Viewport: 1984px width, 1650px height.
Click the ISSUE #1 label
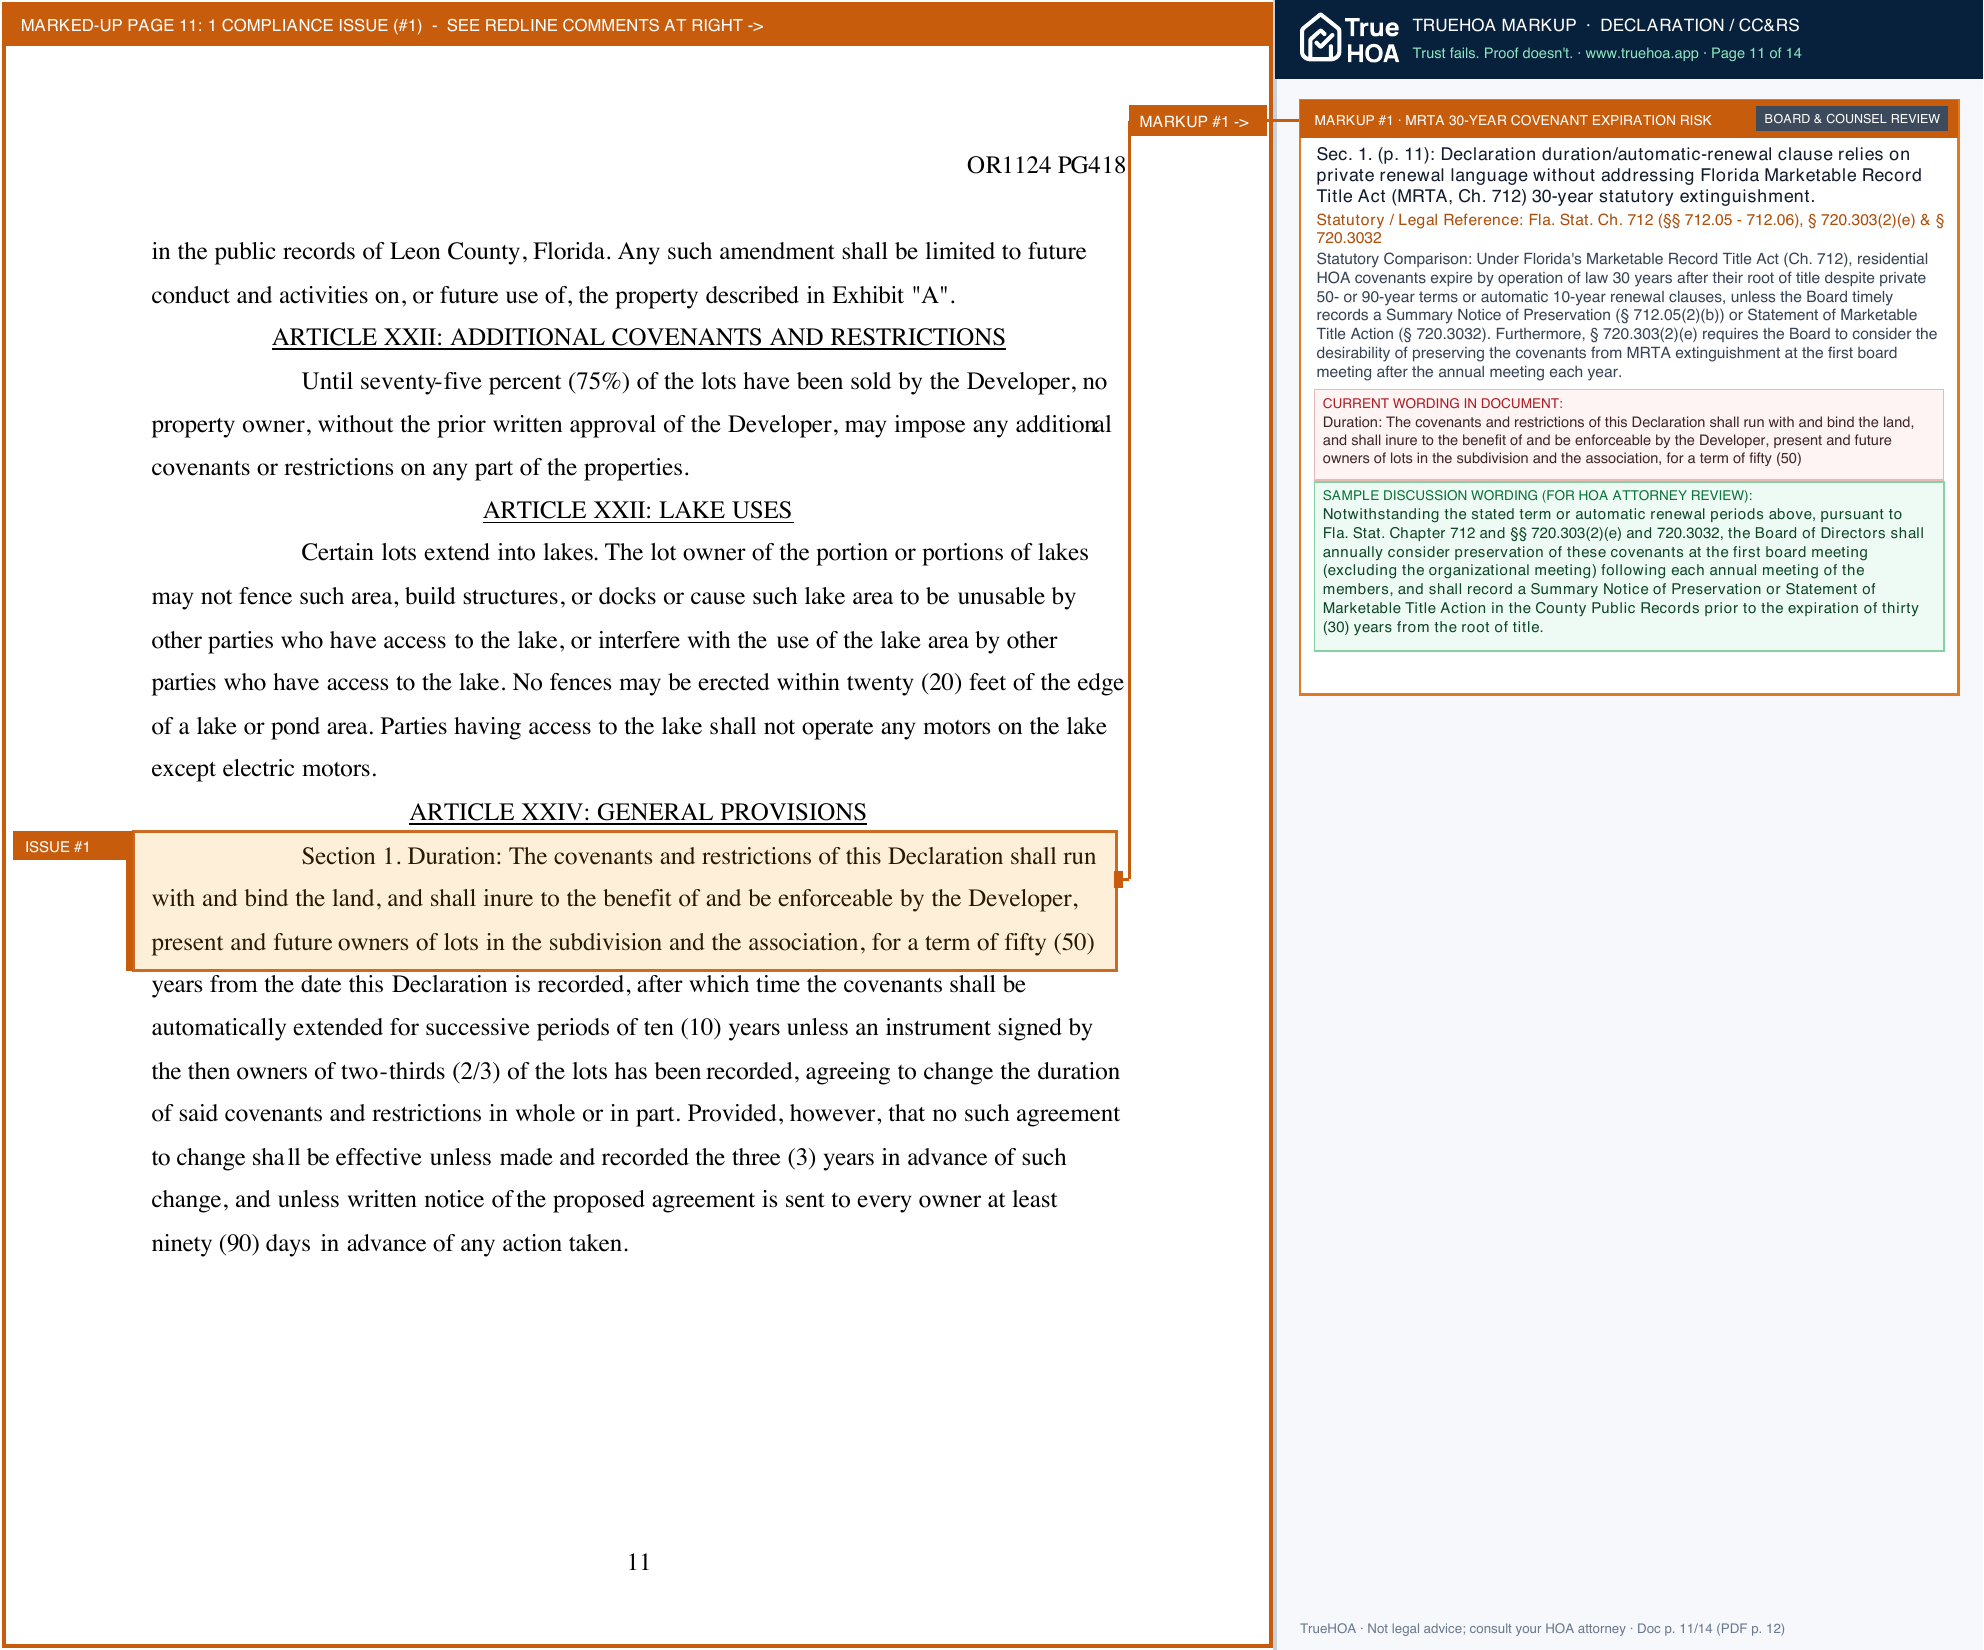click(x=71, y=846)
